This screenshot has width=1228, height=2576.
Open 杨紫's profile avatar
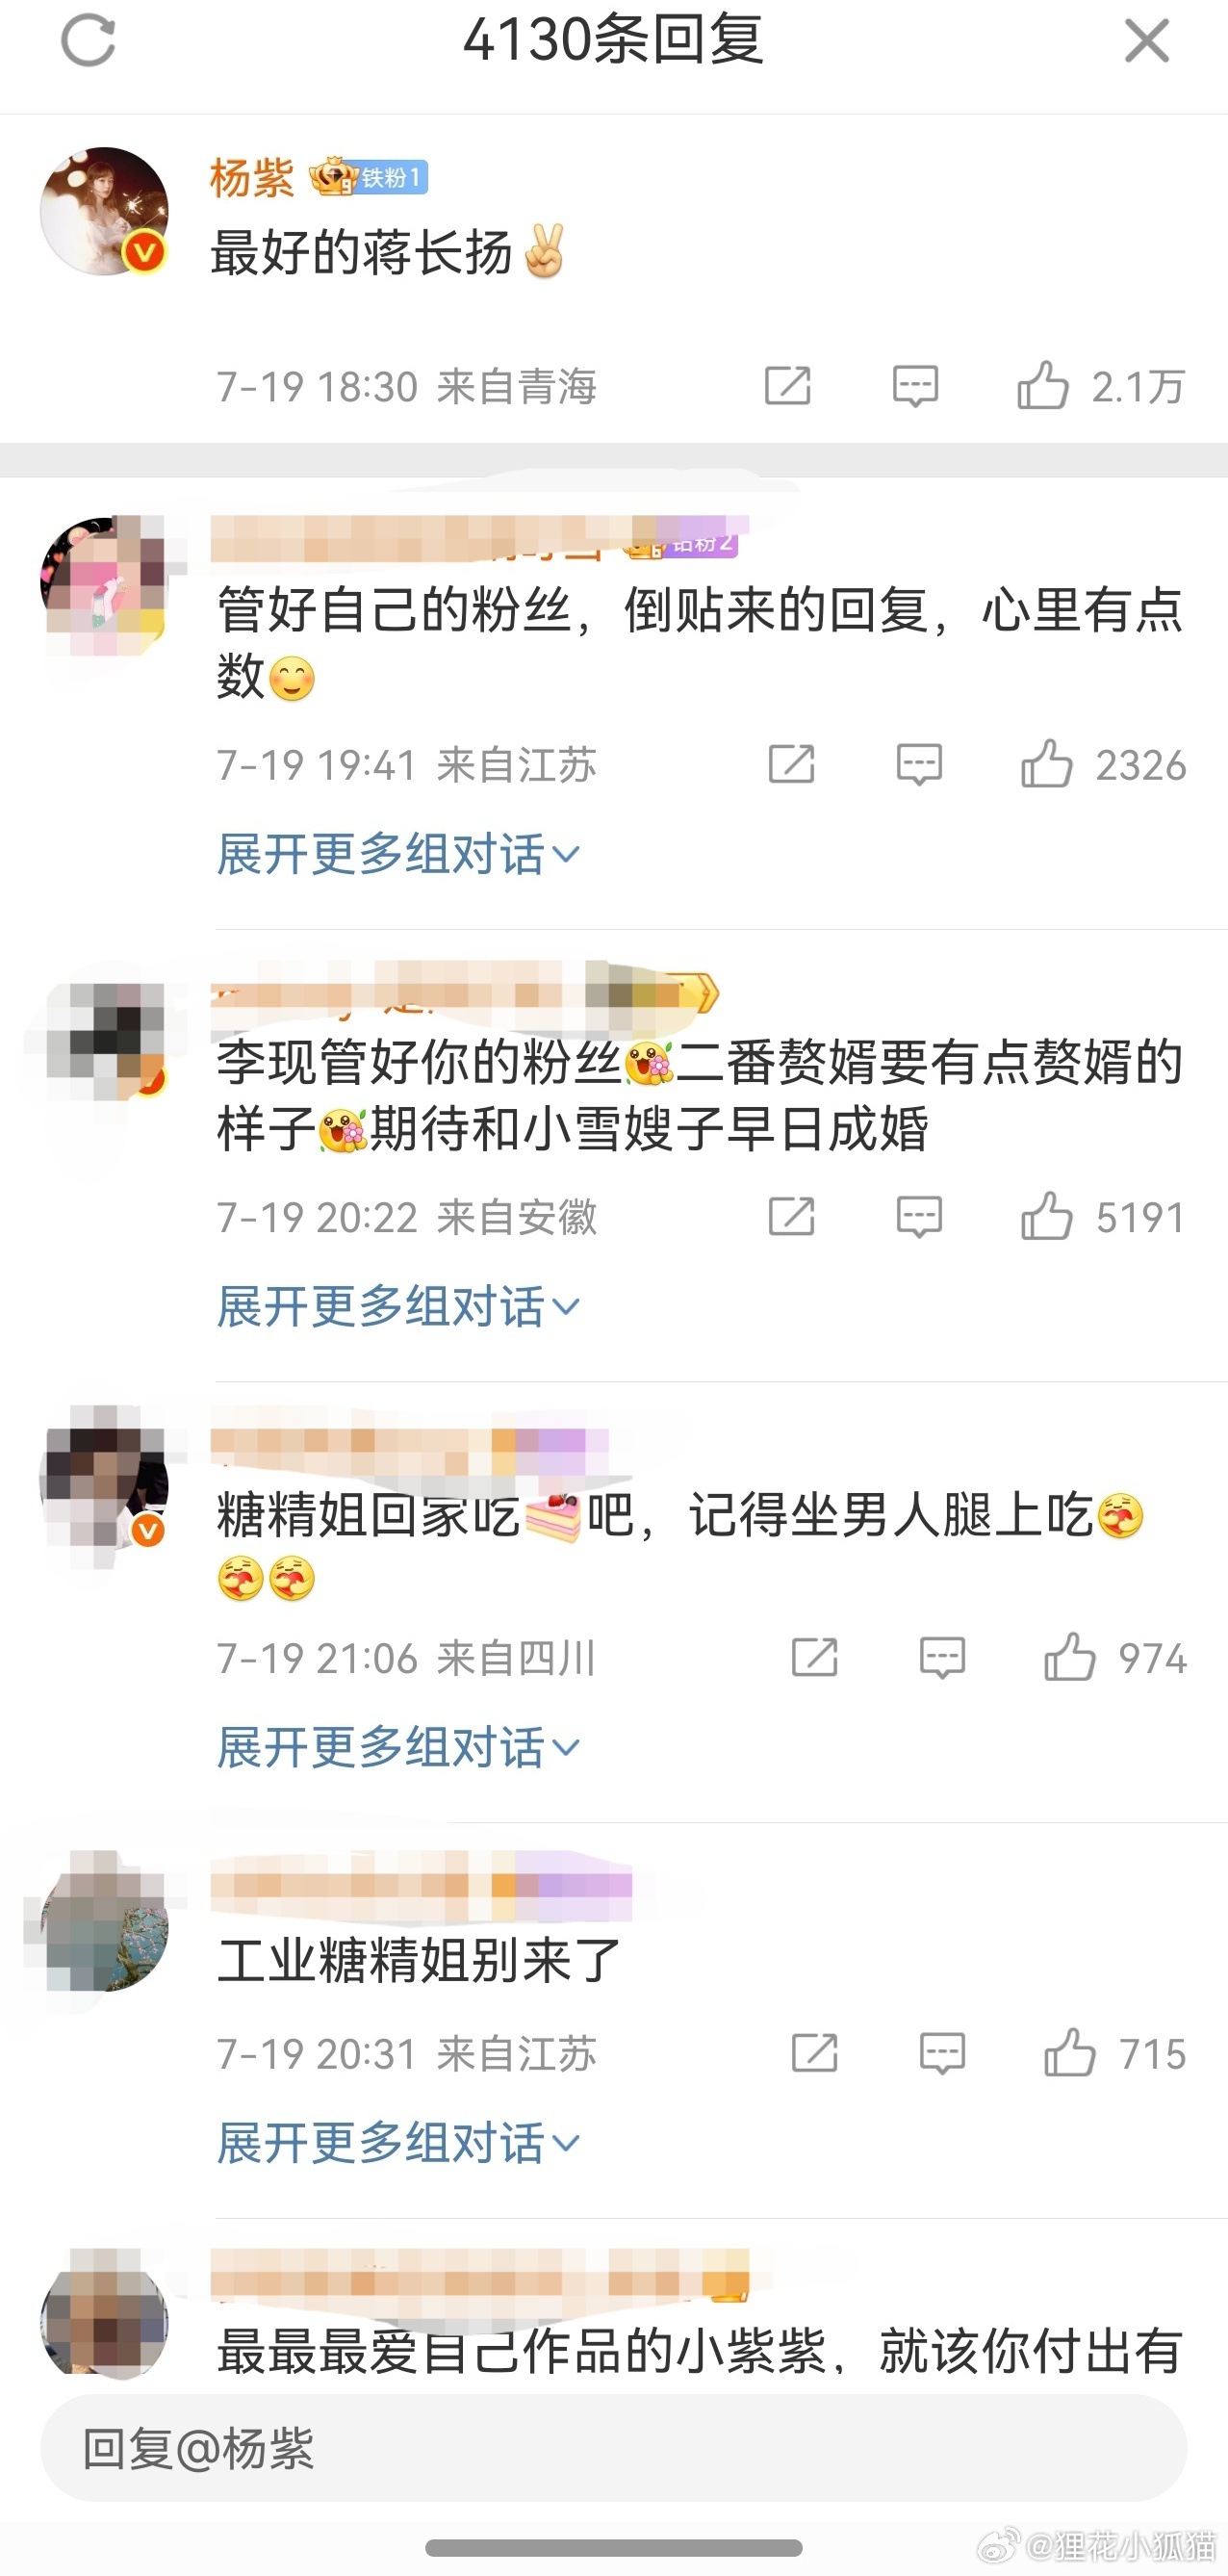(x=104, y=212)
